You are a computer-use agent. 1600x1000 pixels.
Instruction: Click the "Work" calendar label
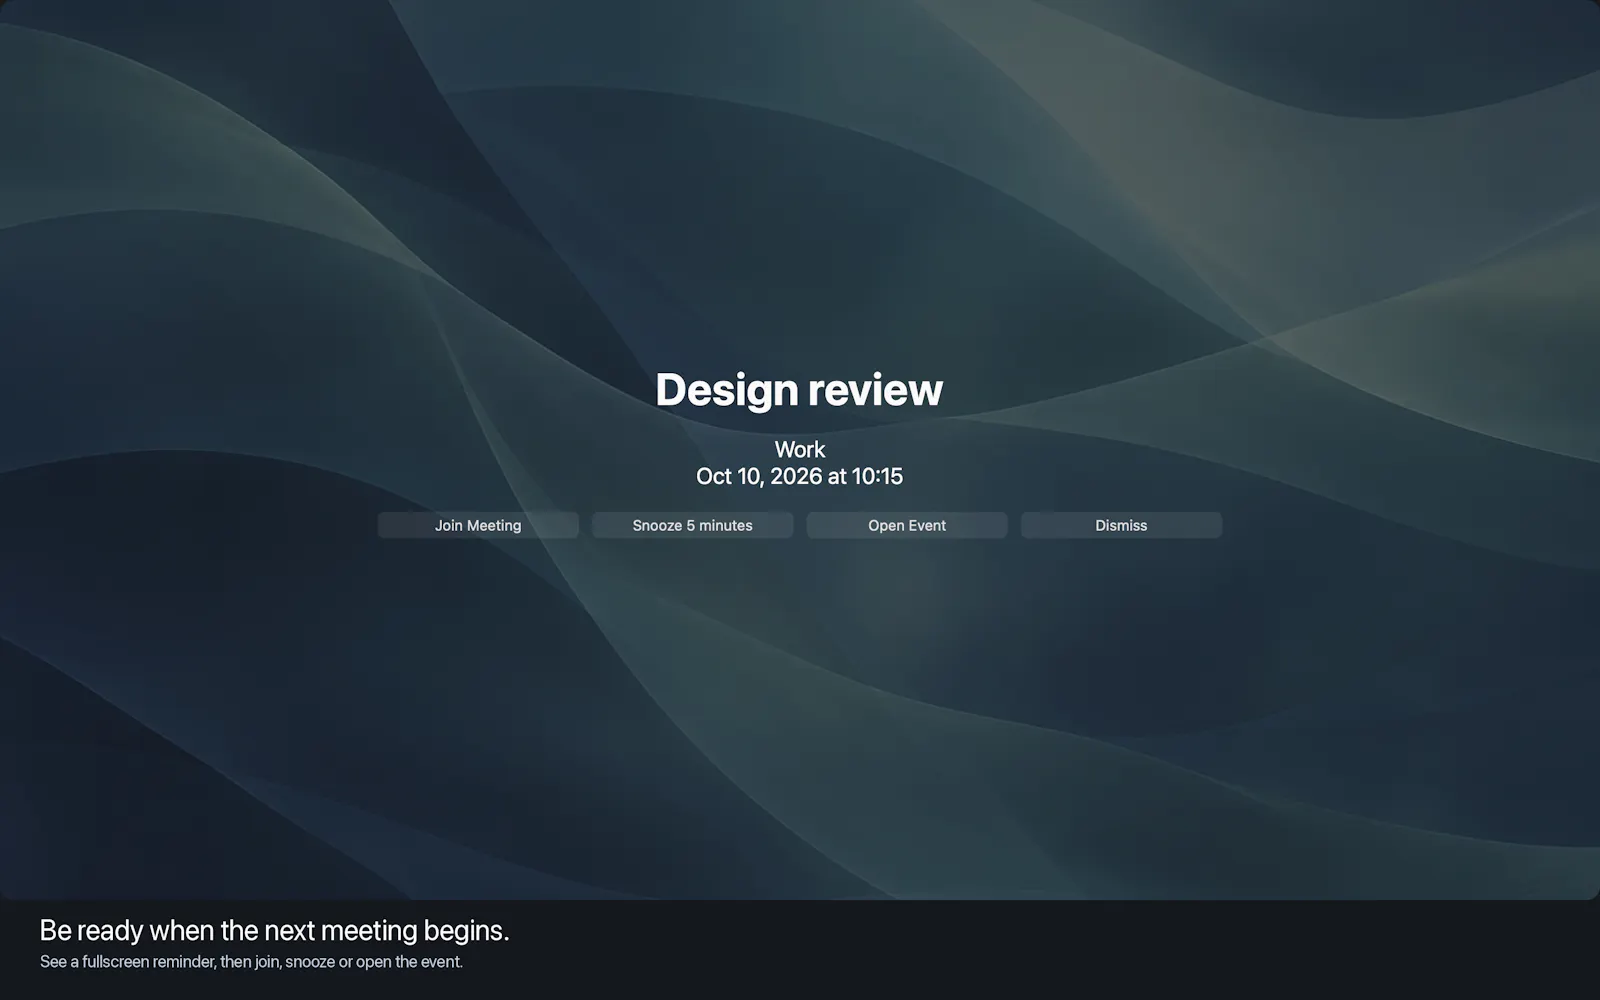click(x=800, y=450)
